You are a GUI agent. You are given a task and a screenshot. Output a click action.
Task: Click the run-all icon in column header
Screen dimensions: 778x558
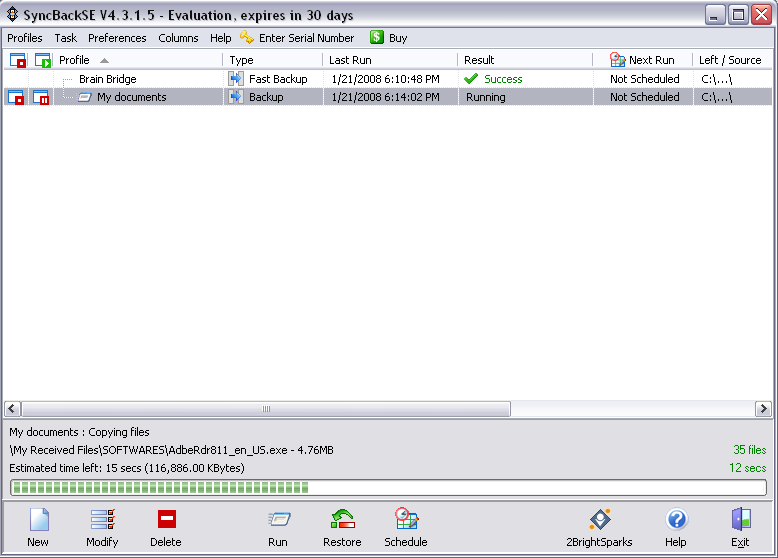tap(43, 61)
